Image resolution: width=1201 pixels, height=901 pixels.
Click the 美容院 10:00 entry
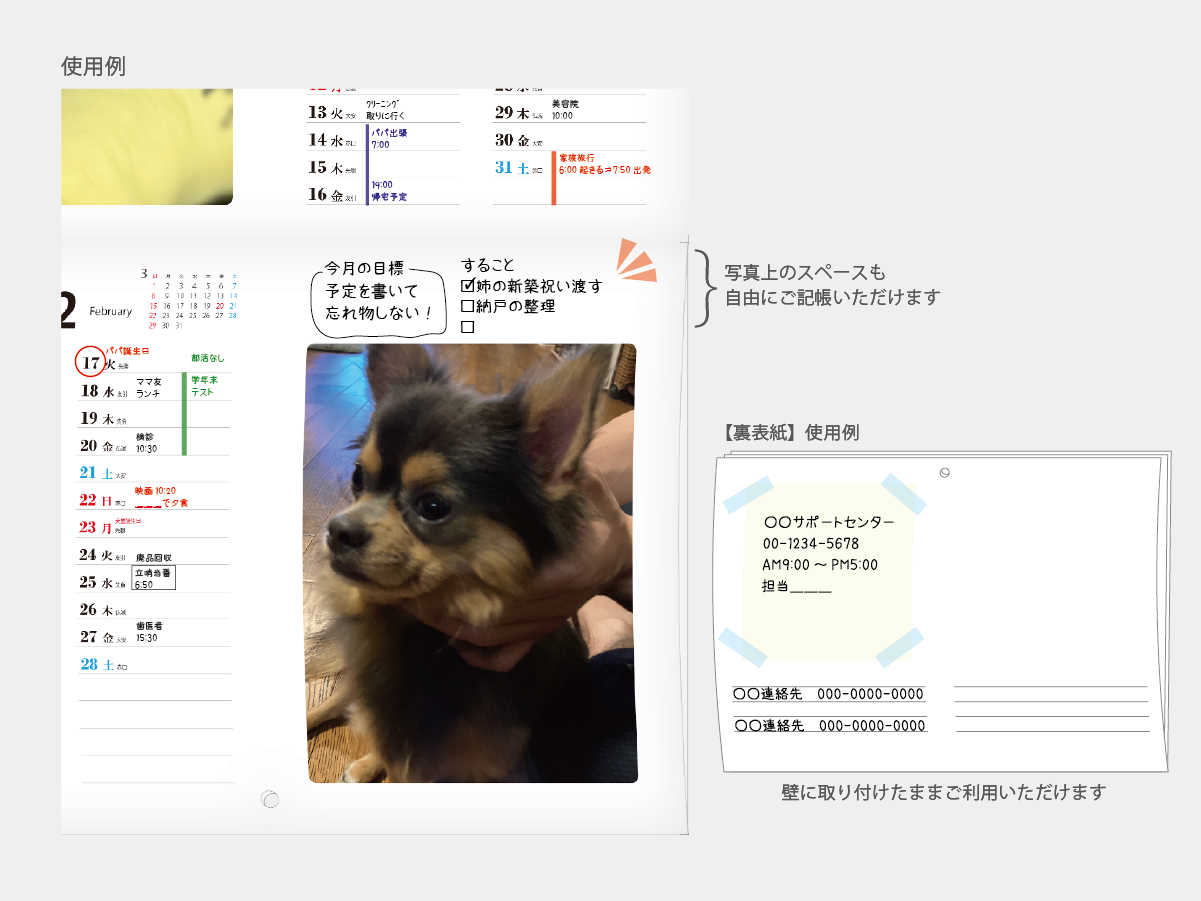[565, 110]
